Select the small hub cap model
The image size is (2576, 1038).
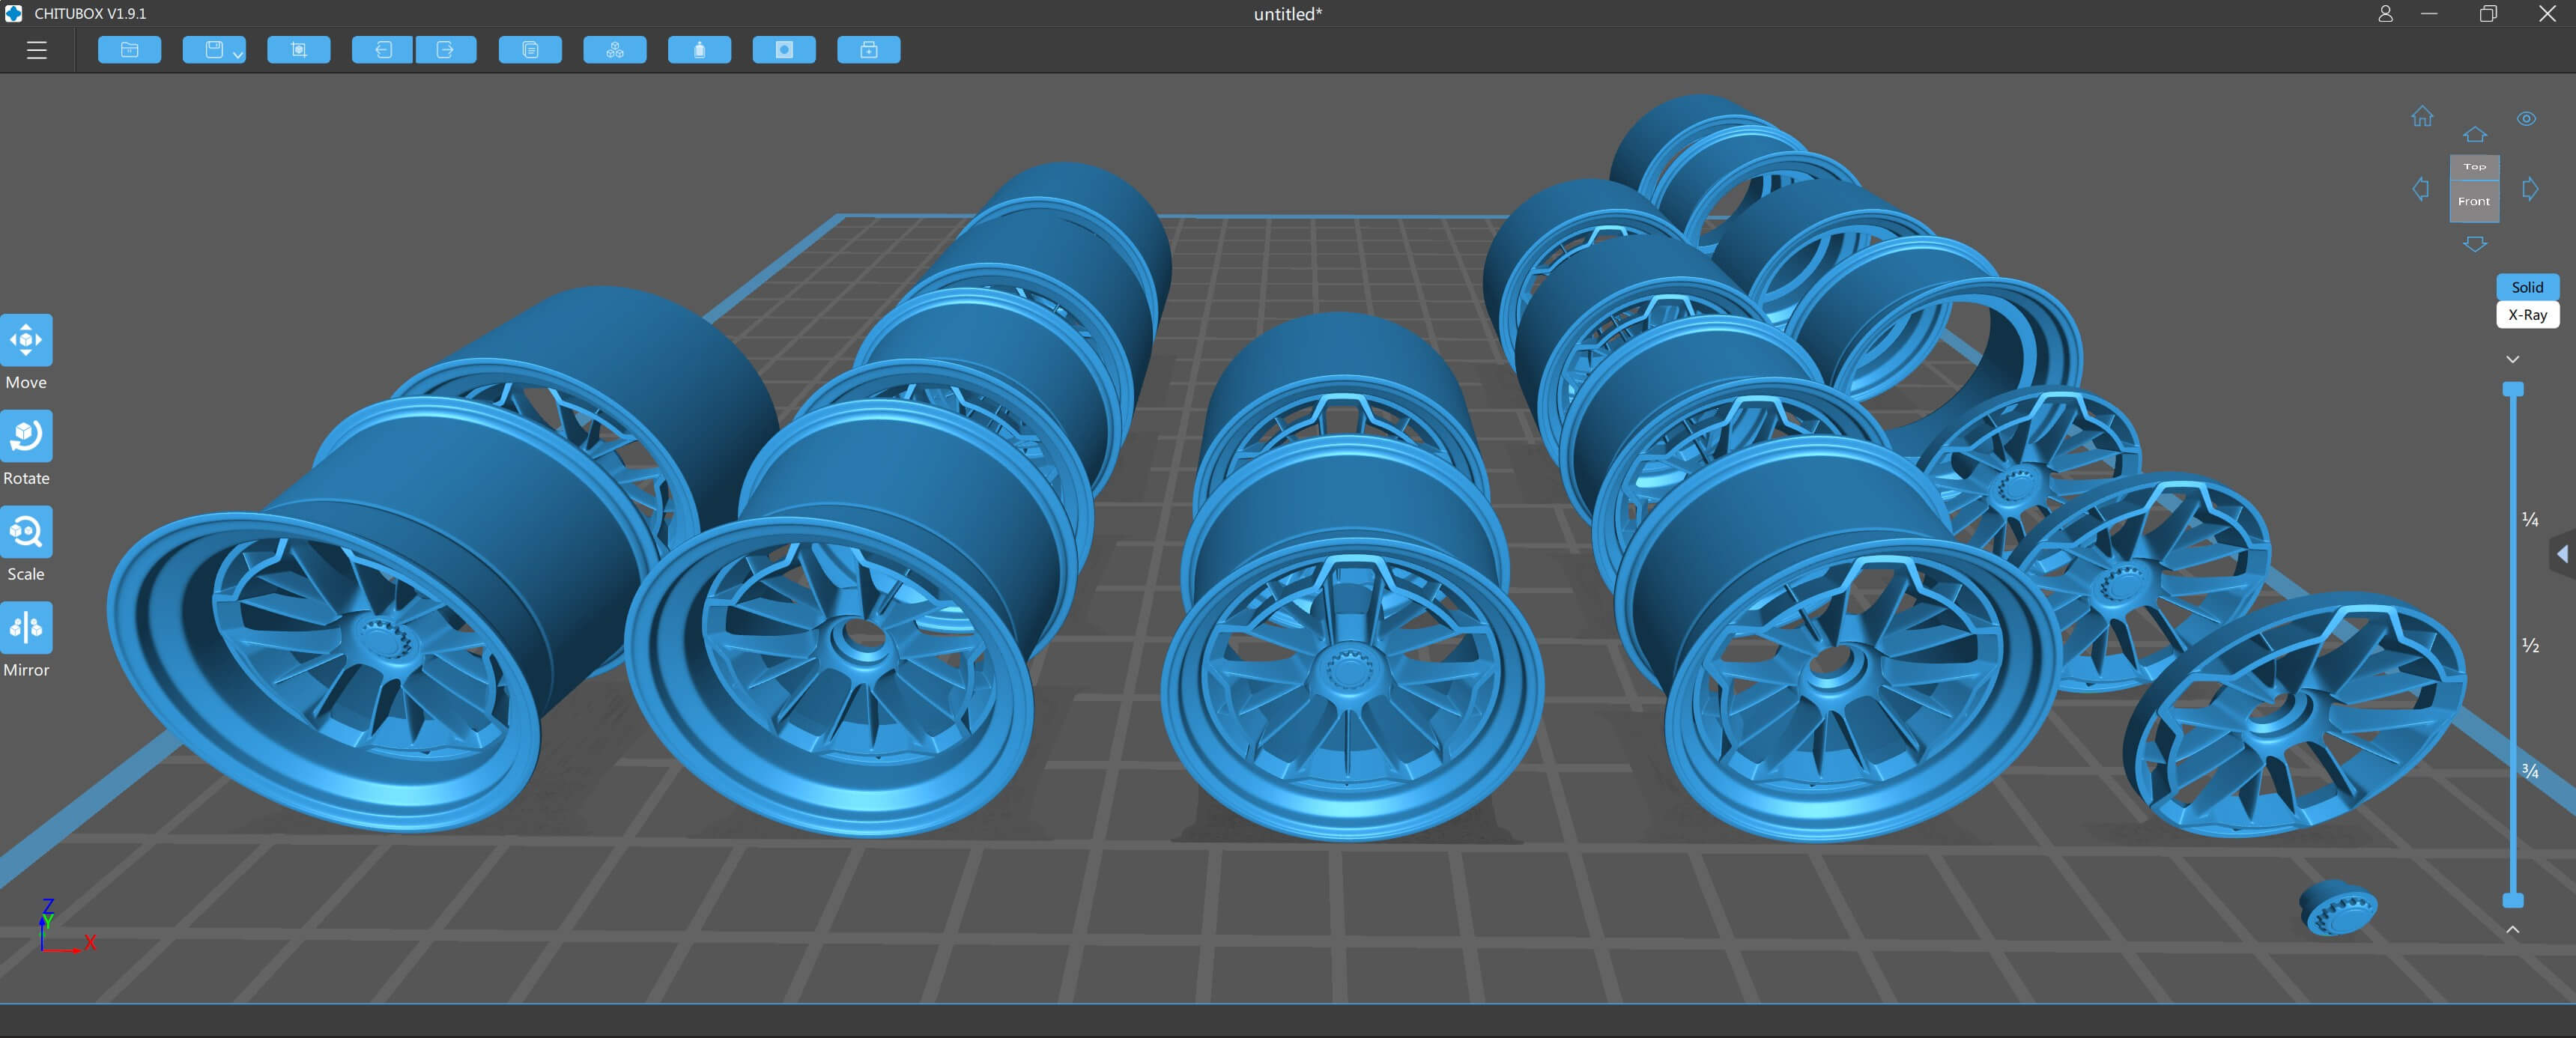click(2338, 908)
